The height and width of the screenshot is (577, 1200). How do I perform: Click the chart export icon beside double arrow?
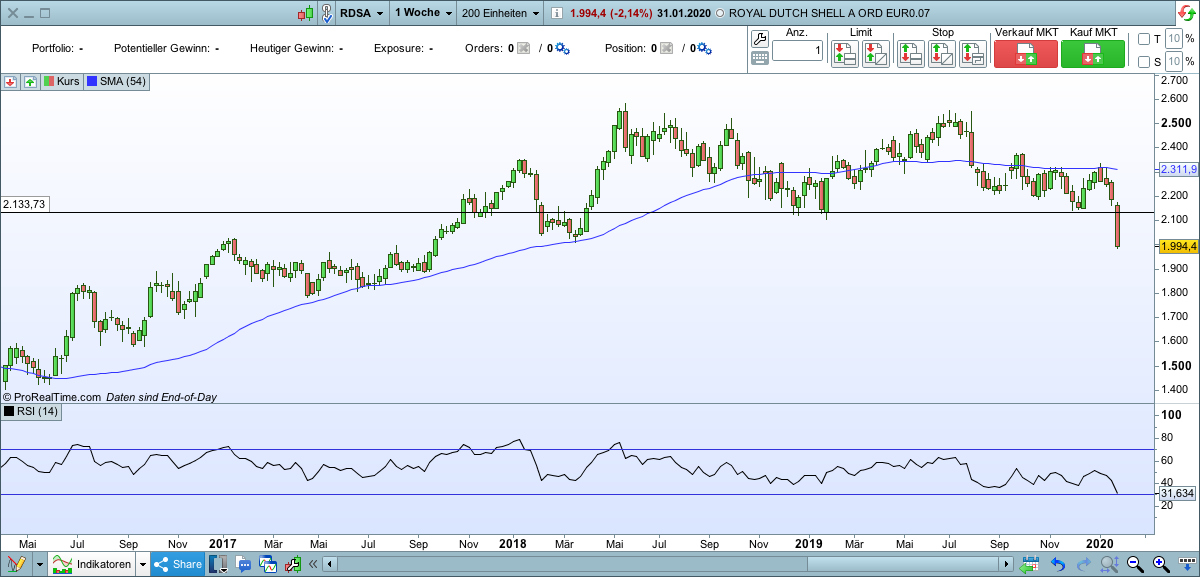[293, 565]
